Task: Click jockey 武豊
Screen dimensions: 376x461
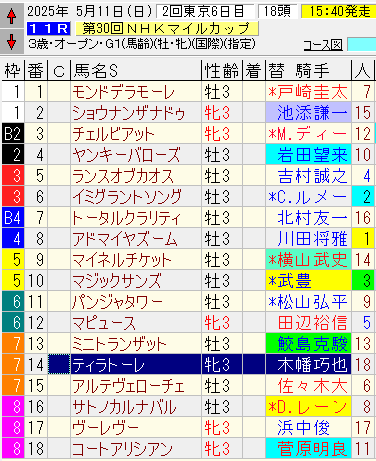Action: click(308, 281)
